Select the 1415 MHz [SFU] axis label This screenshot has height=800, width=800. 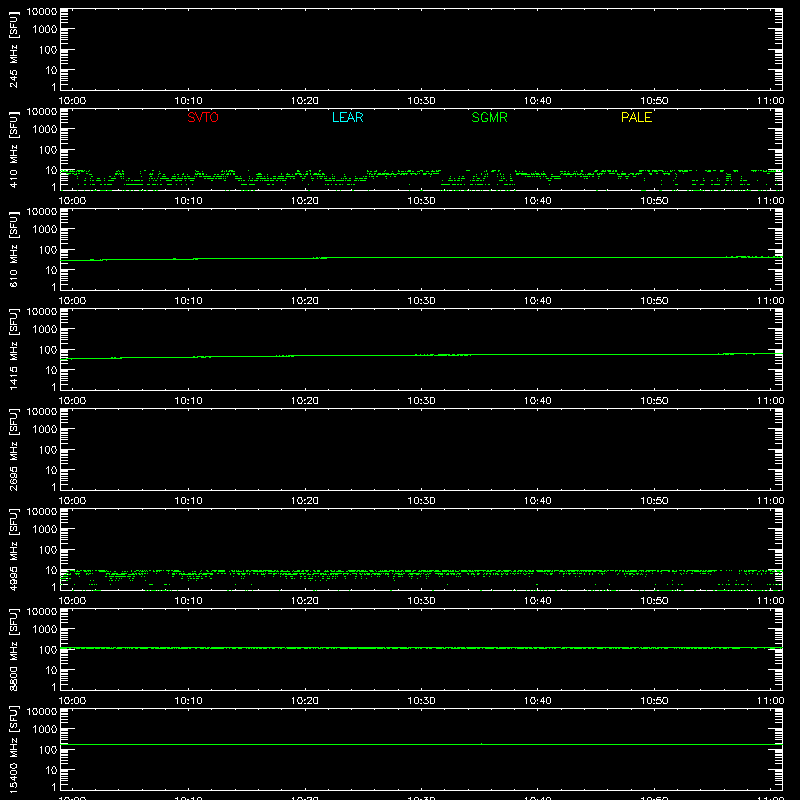click(13, 349)
